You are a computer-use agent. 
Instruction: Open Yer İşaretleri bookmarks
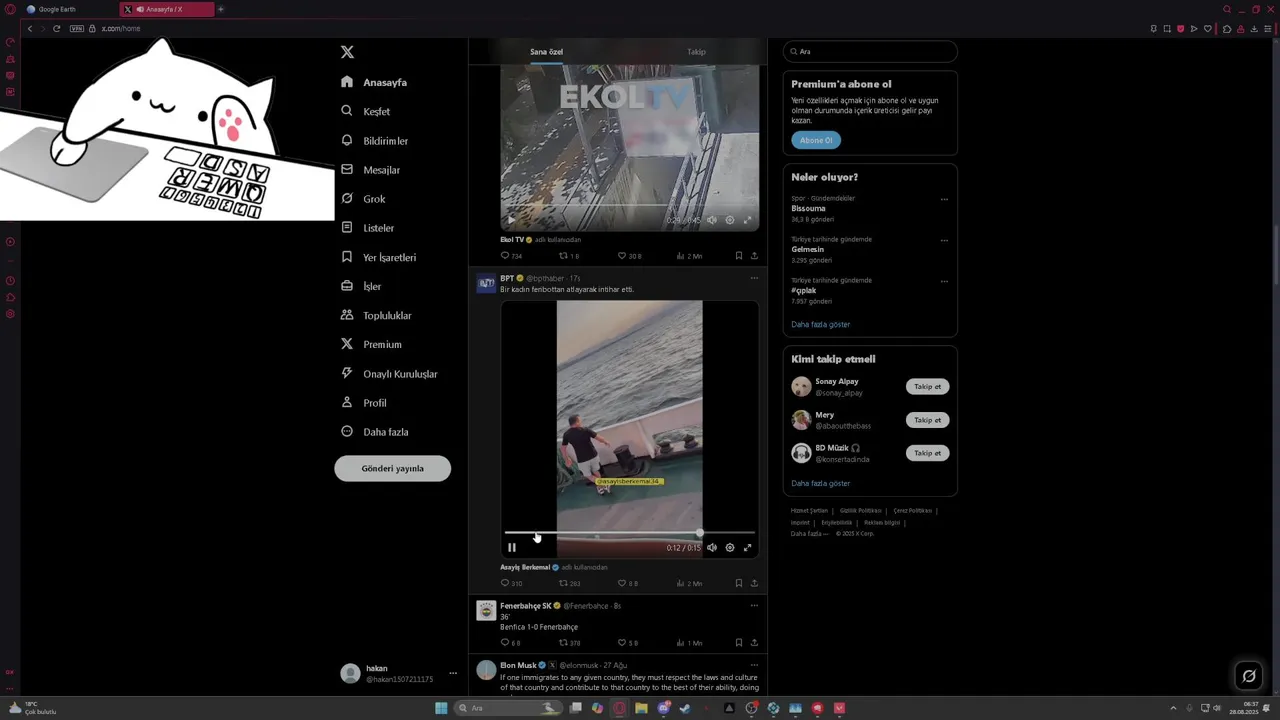coord(378,257)
